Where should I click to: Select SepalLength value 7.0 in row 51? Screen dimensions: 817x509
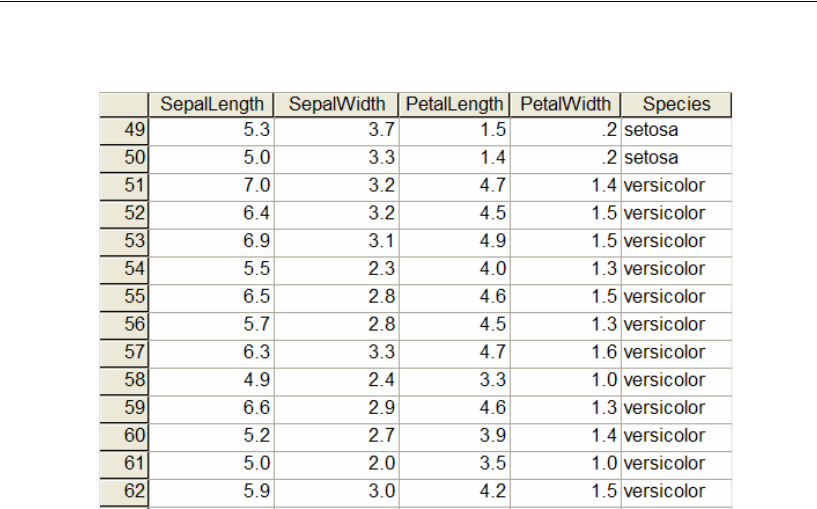coord(212,186)
